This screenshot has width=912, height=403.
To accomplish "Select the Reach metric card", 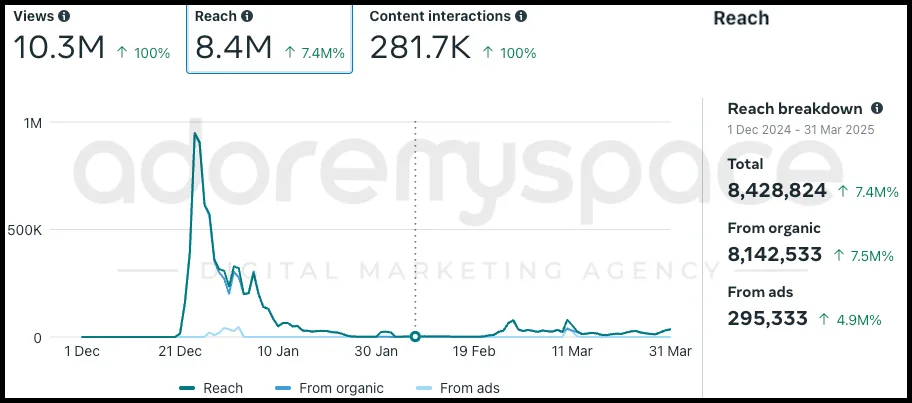I will click(269, 38).
